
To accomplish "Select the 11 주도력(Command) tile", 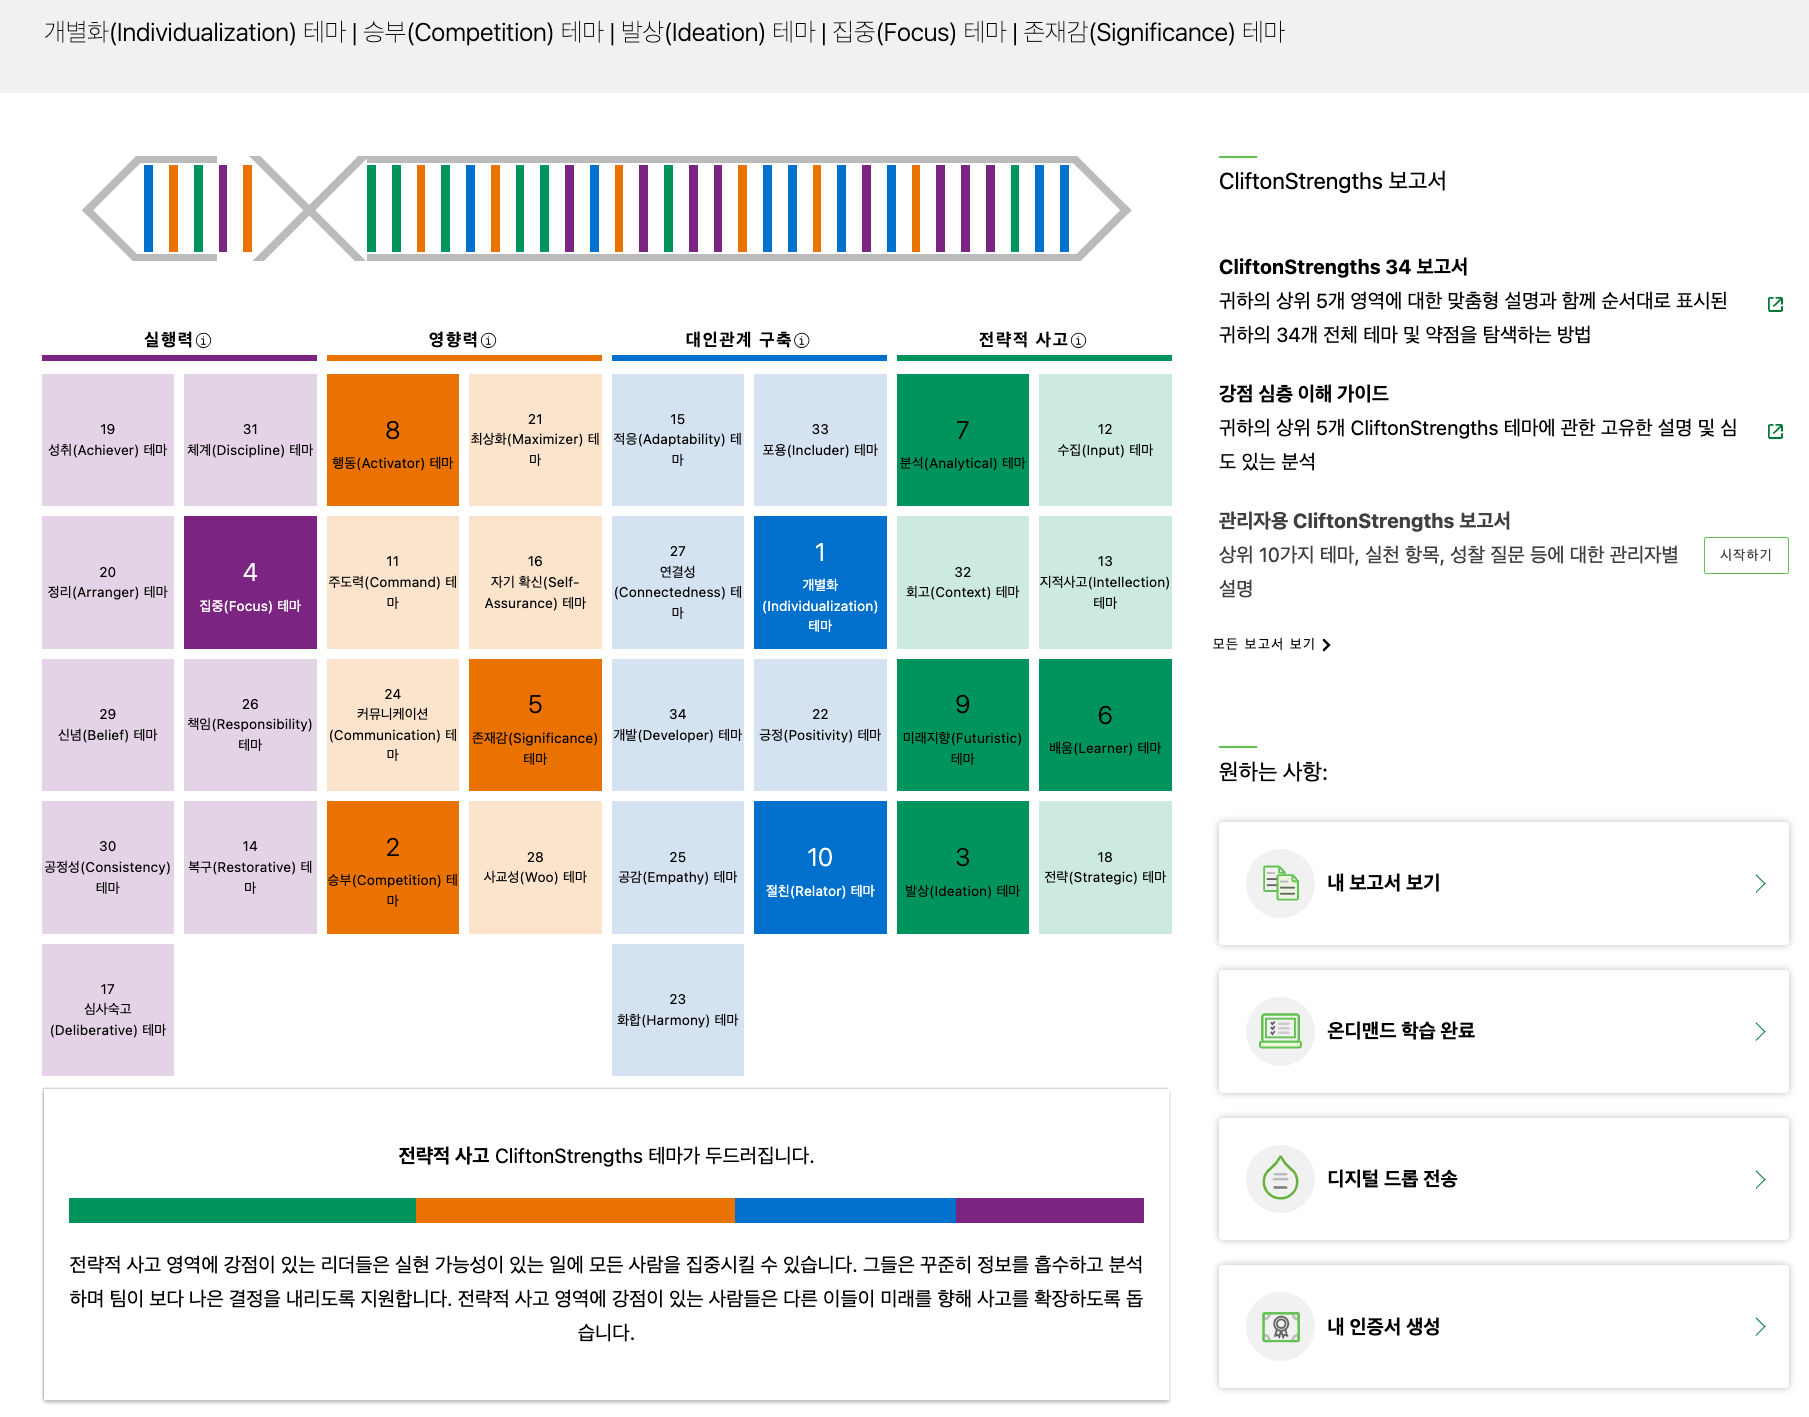I will pyautogui.click(x=393, y=583).
